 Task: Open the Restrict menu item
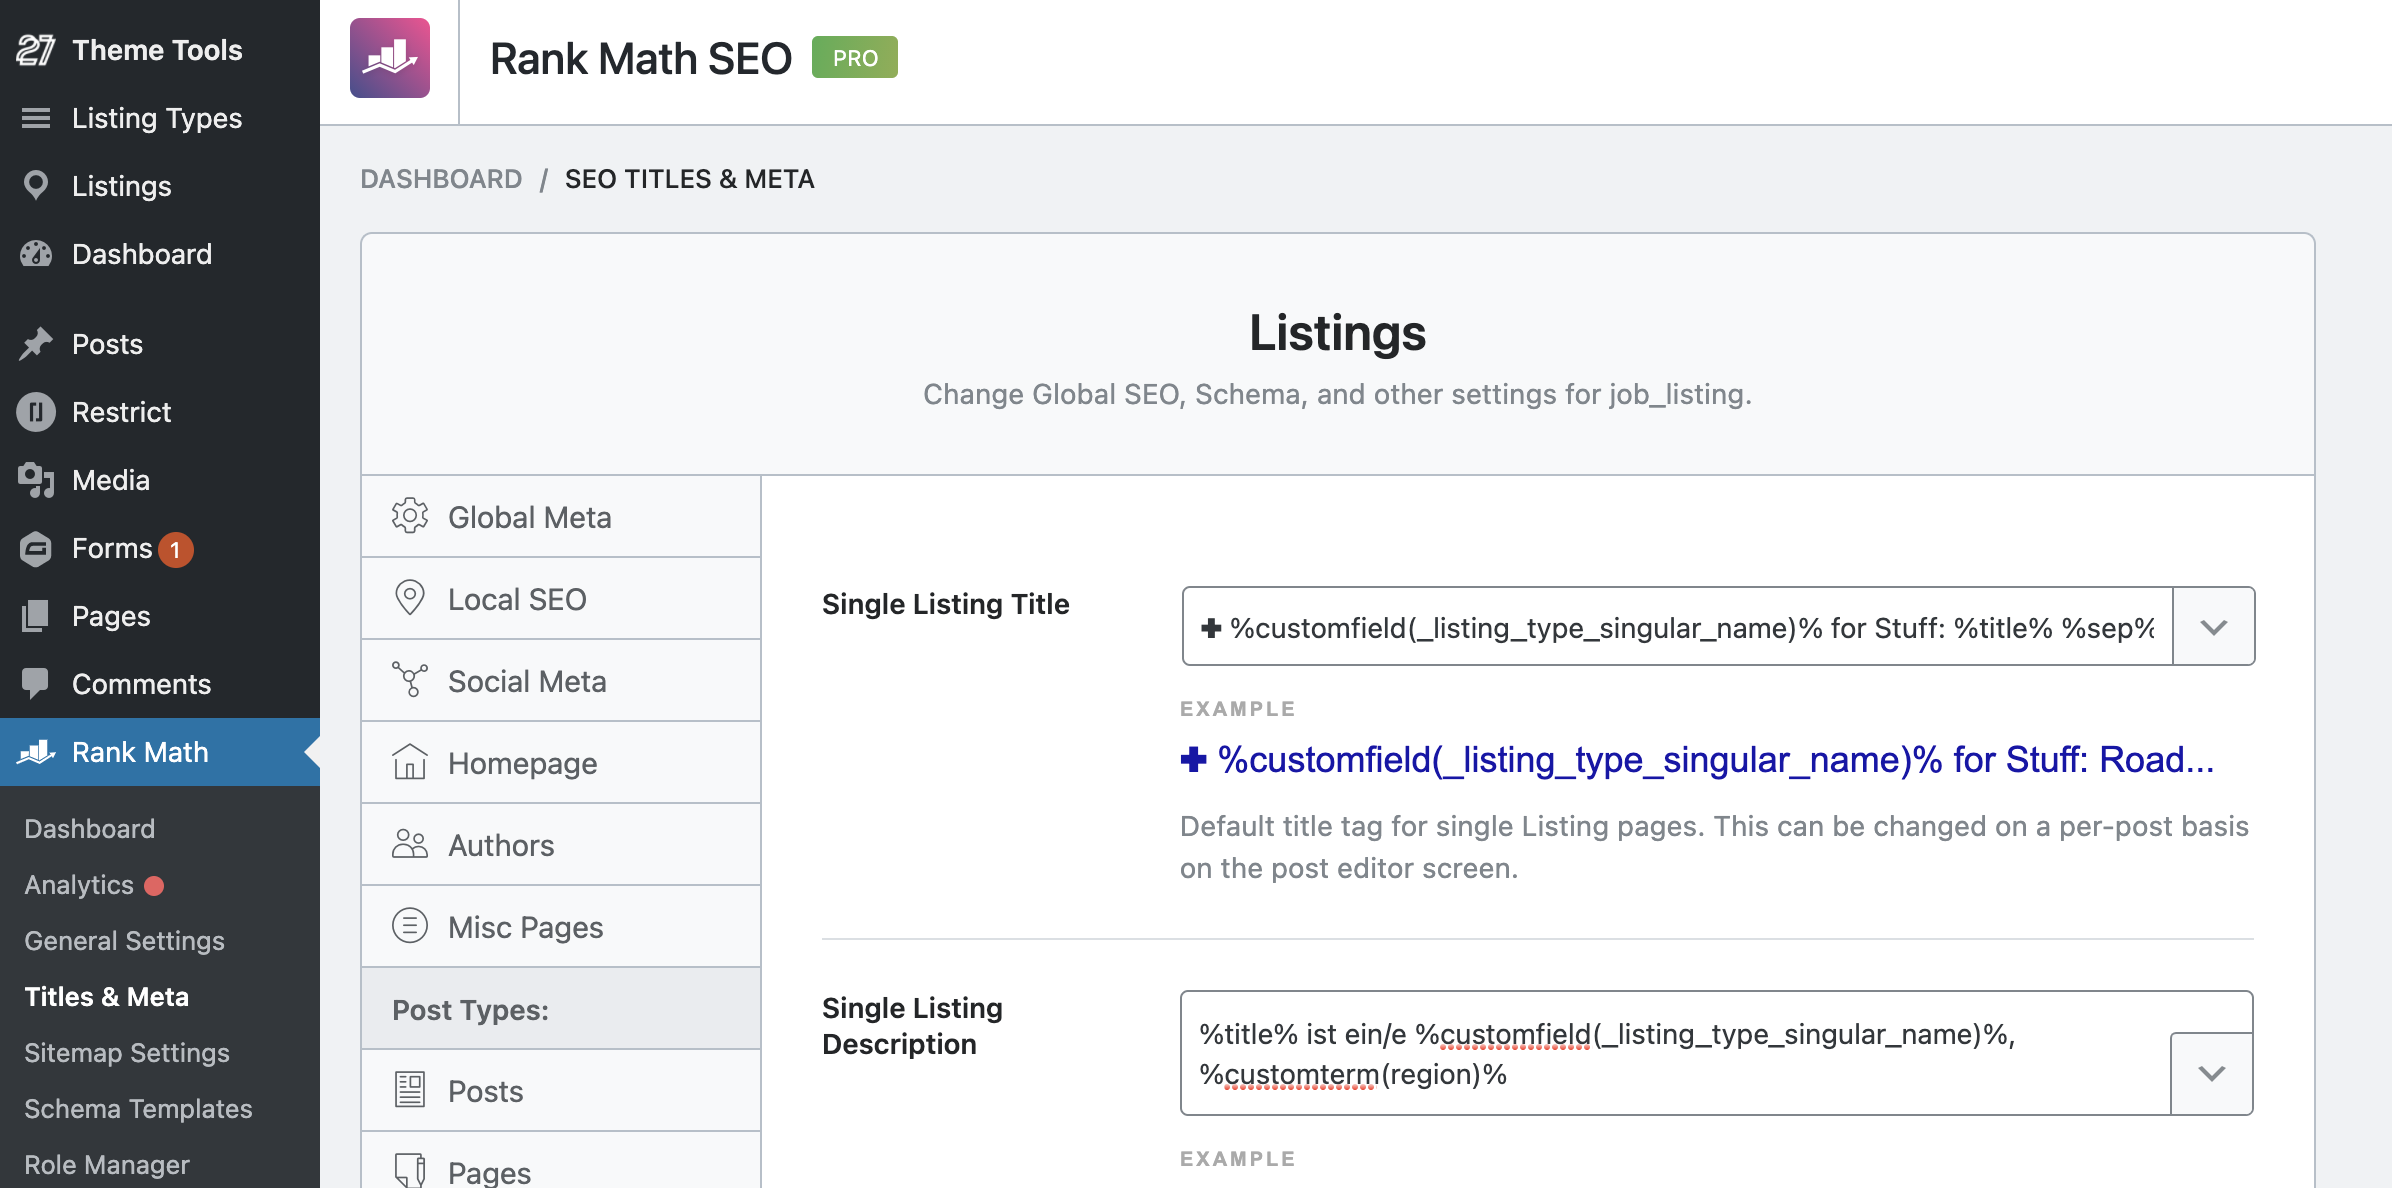[x=160, y=412]
